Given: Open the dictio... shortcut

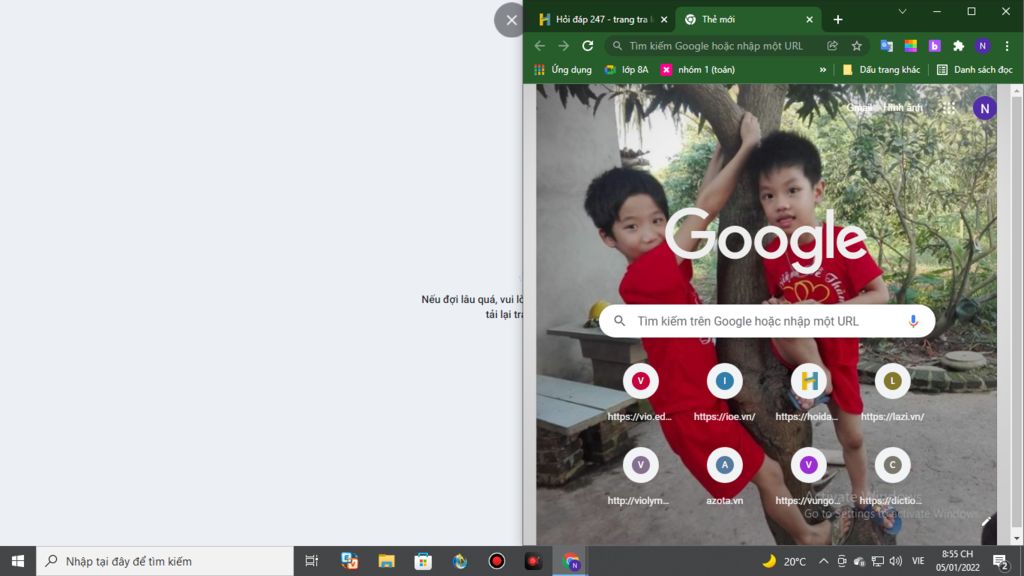Looking at the screenshot, I should [x=892, y=478].
